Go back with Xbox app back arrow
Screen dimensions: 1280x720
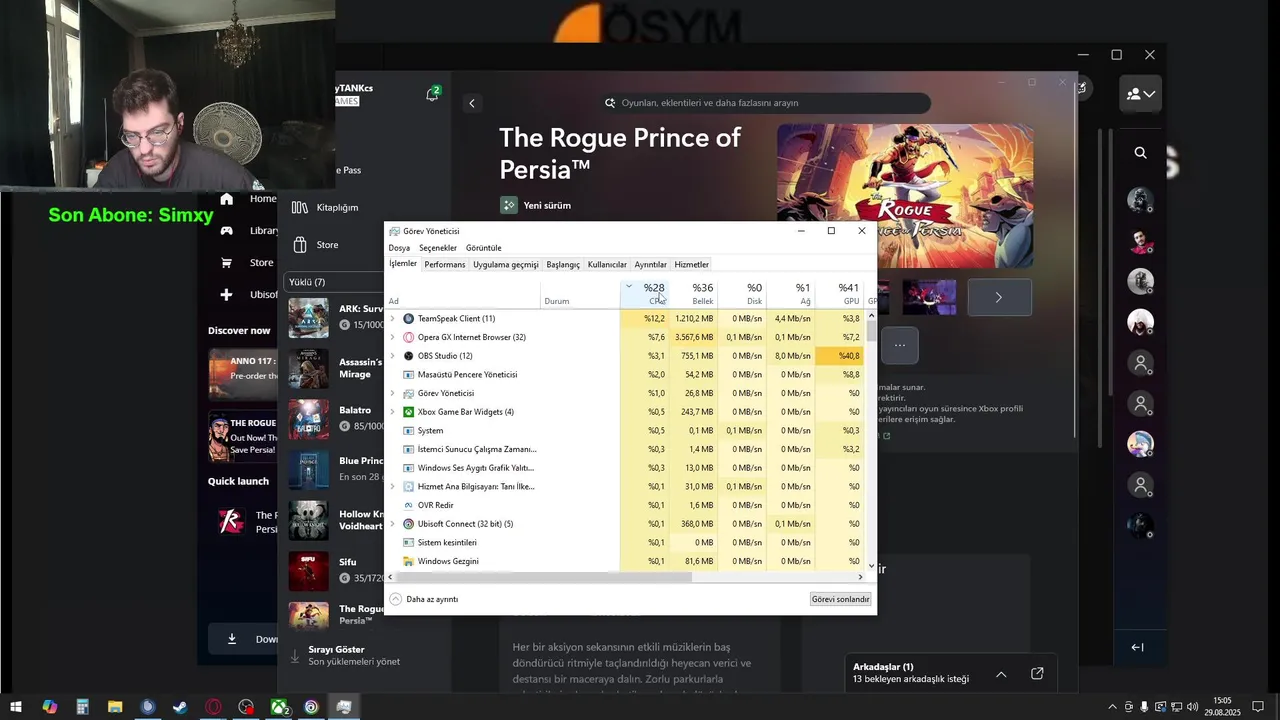pos(472,103)
